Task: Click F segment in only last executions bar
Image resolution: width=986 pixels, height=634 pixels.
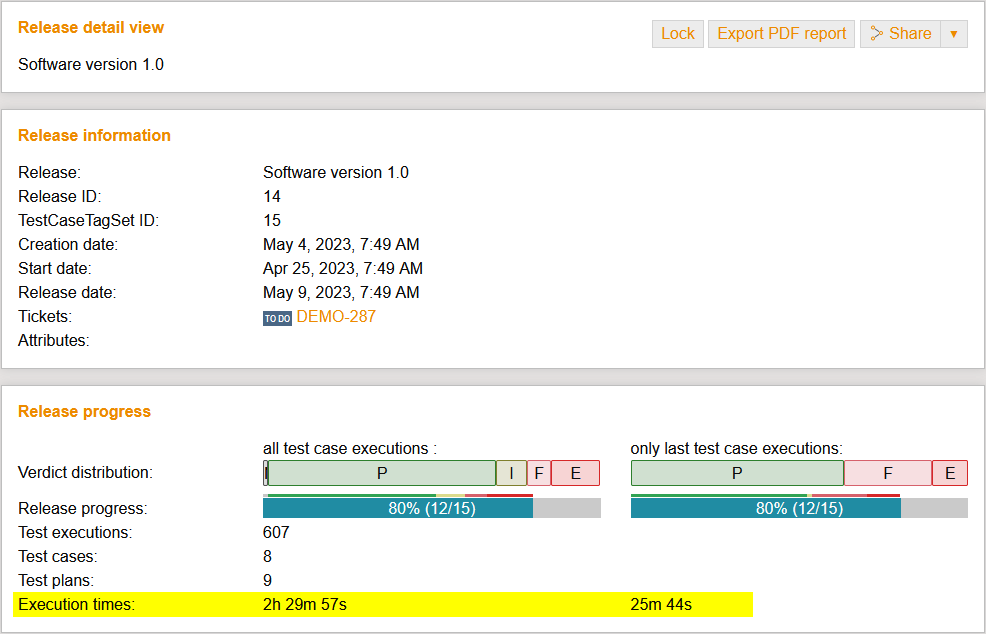Action: (887, 473)
